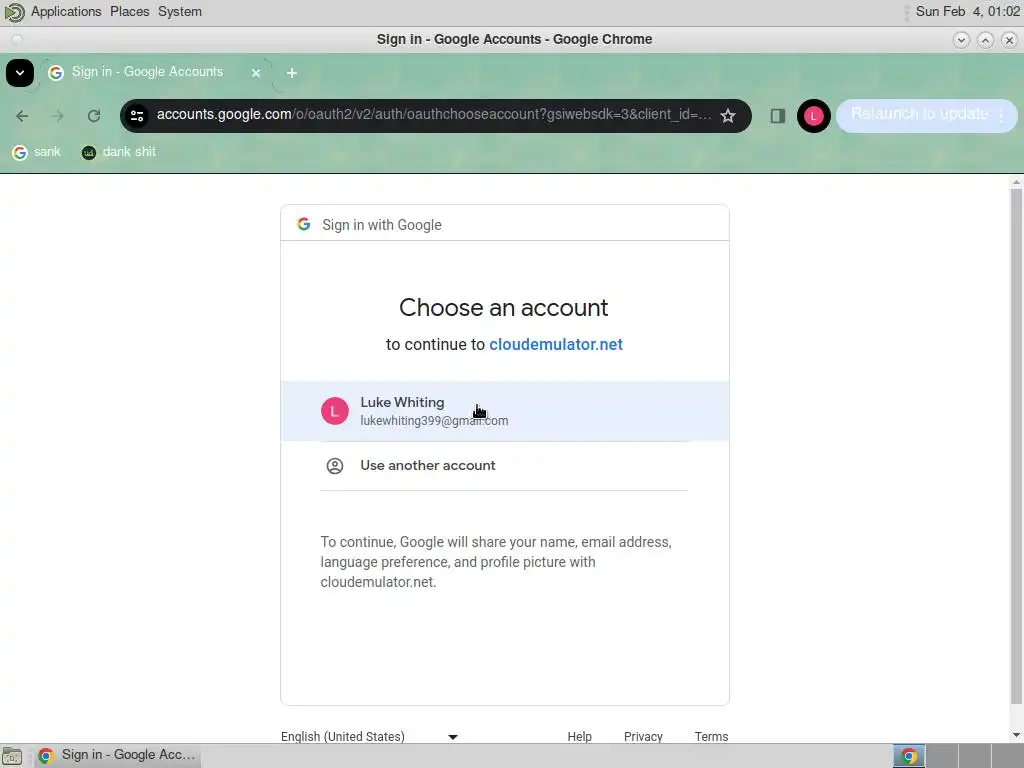The image size is (1024, 768).
Task: Click the scrollbar down arrow
Action: [x=1016, y=735]
